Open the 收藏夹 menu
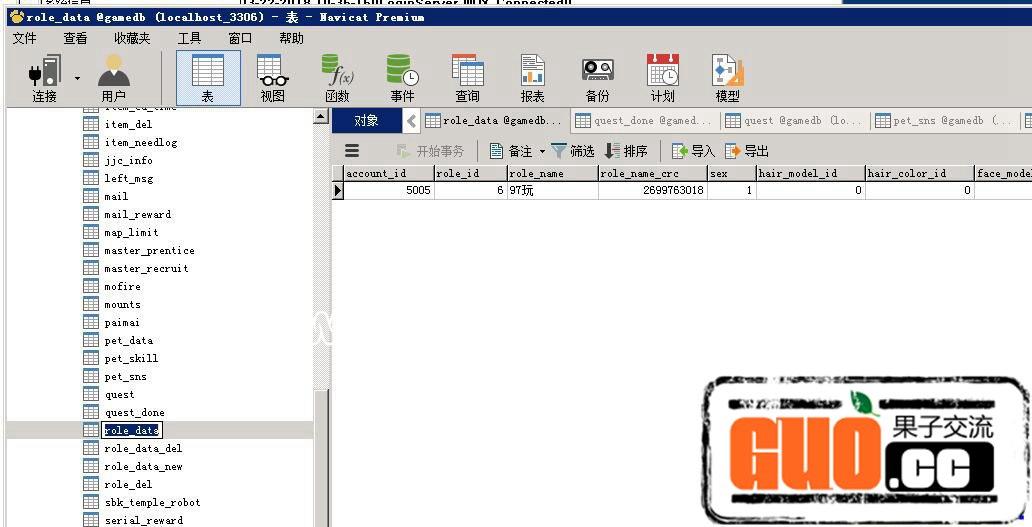Screen dimensions: 1032x527 click(132, 38)
